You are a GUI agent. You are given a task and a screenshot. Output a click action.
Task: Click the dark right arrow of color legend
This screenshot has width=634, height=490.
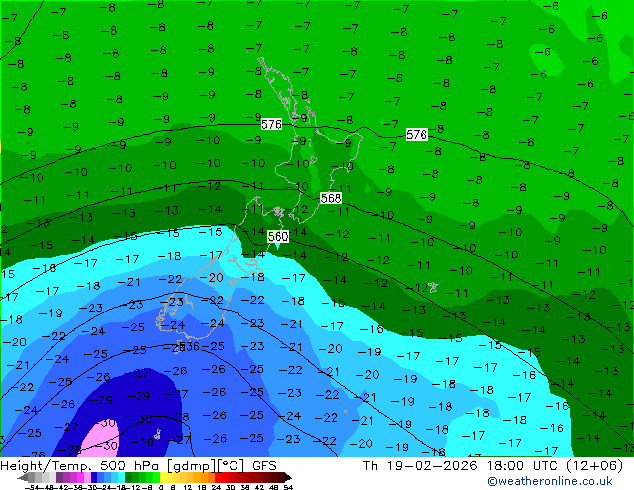288,478
